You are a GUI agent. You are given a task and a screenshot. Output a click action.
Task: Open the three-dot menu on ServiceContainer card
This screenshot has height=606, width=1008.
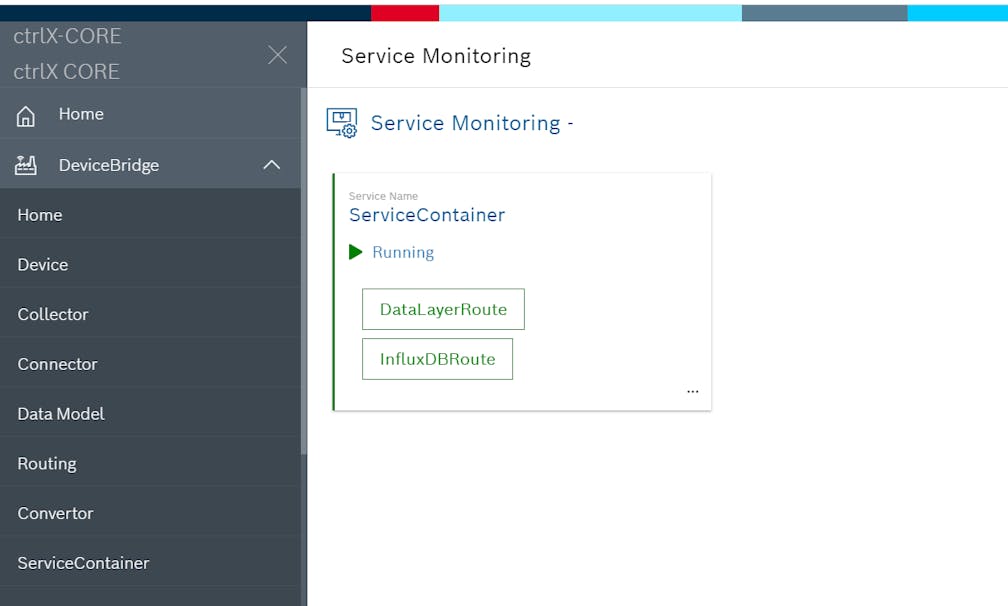[x=692, y=392]
